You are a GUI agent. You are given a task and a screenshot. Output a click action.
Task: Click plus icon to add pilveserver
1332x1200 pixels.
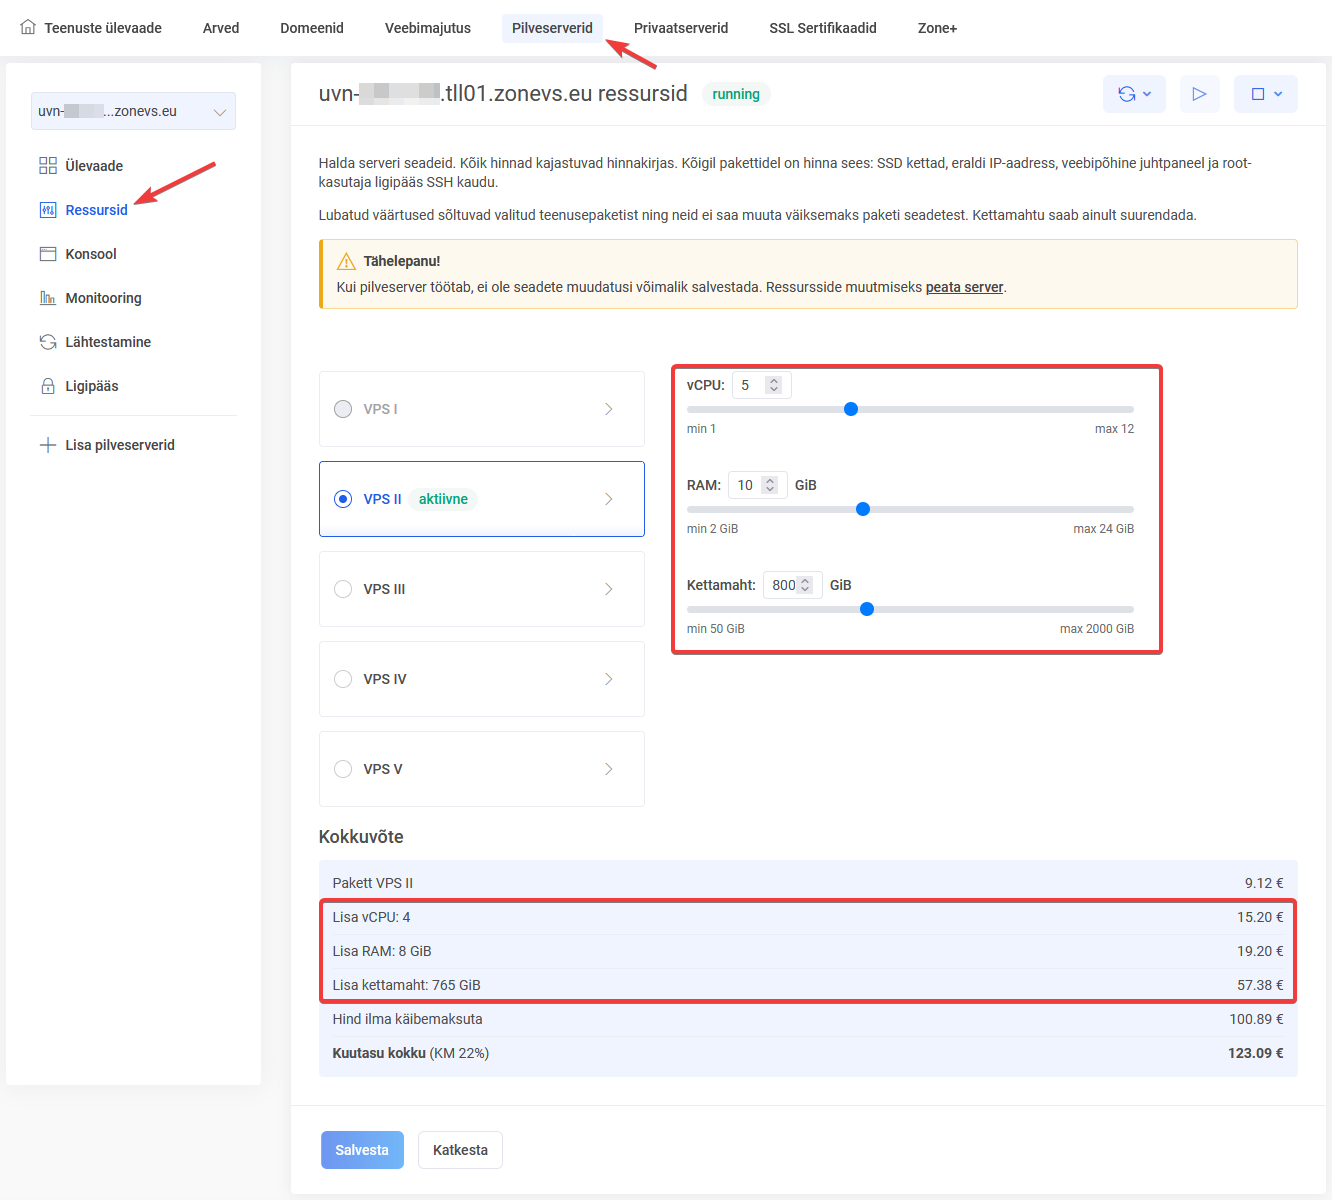pos(47,445)
